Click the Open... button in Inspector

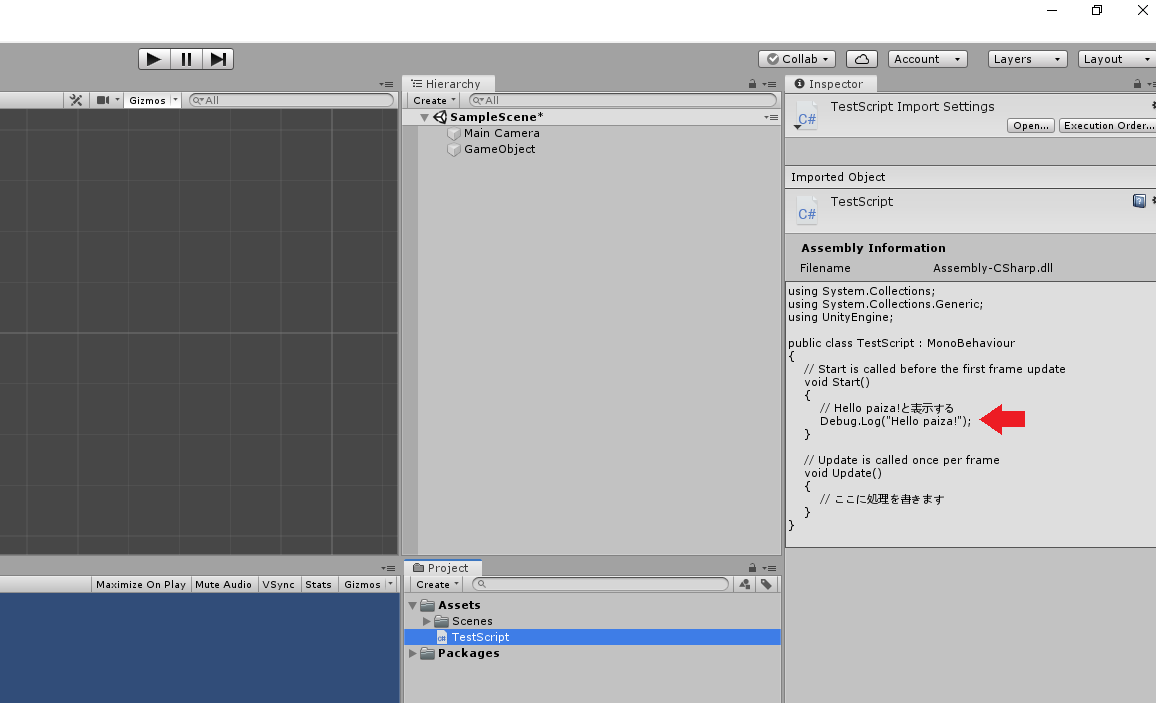(x=1031, y=126)
